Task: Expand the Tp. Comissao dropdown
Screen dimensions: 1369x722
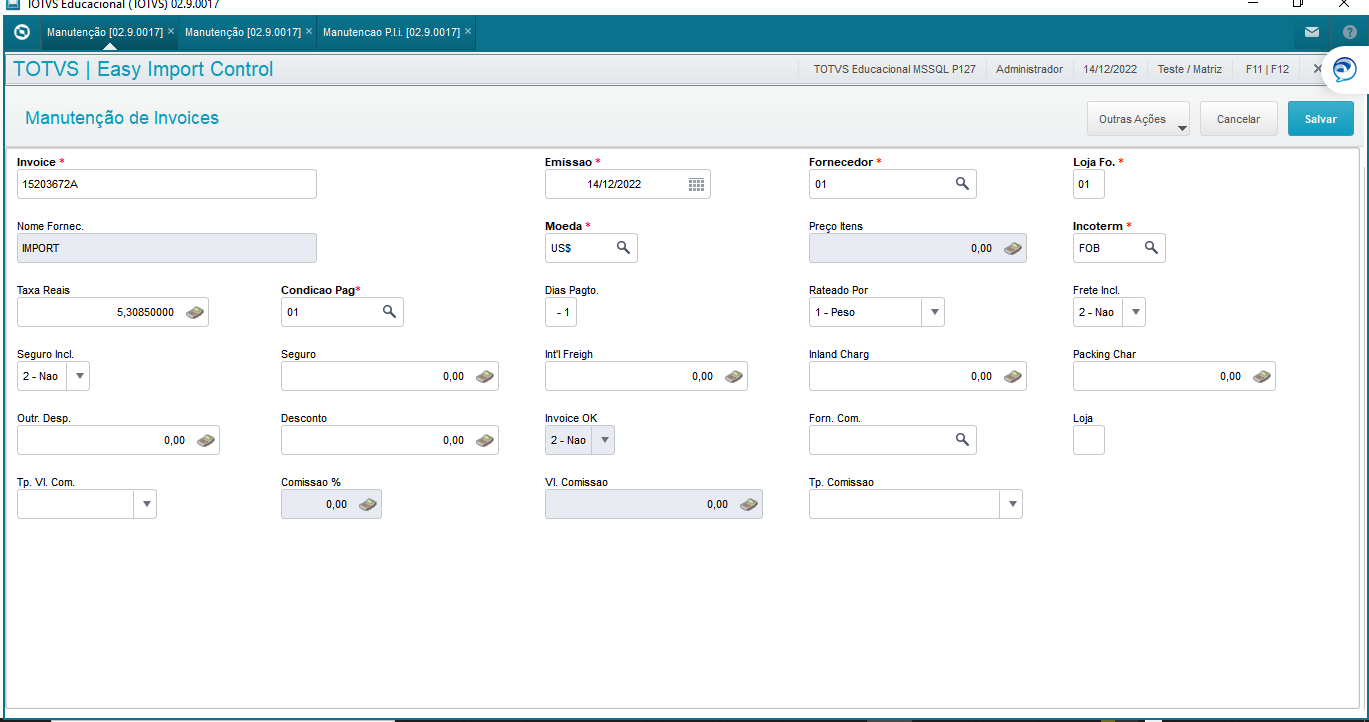Action: click(x=1011, y=504)
